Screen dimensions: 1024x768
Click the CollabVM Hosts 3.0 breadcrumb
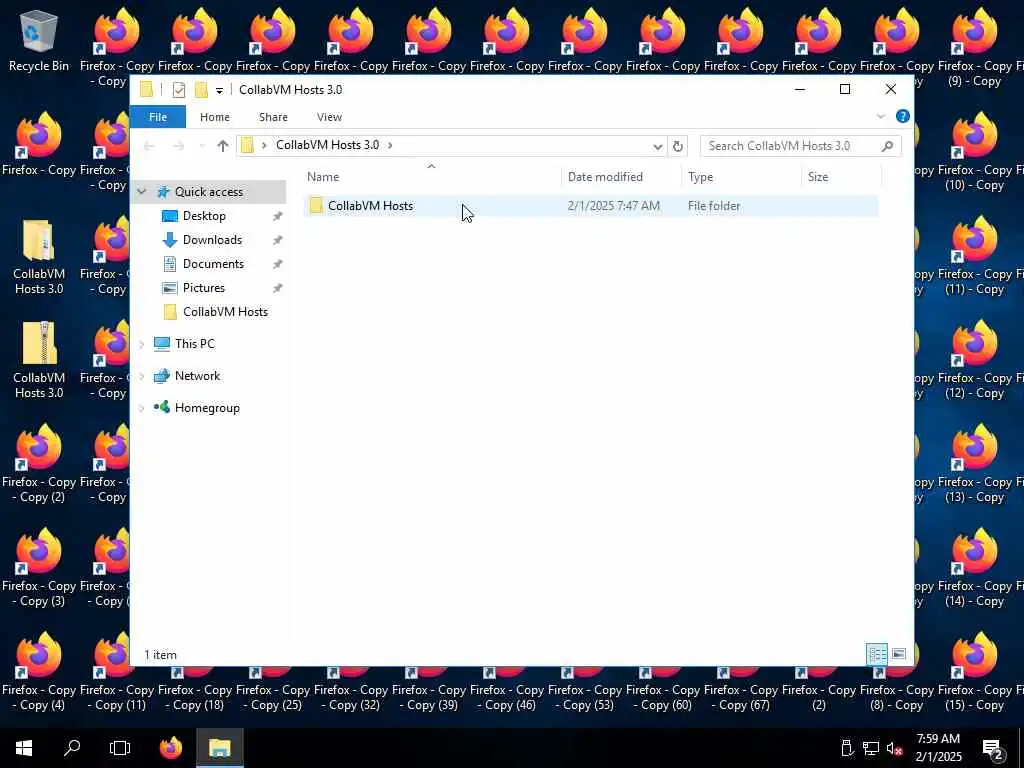pyautogui.click(x=327, y=145)
